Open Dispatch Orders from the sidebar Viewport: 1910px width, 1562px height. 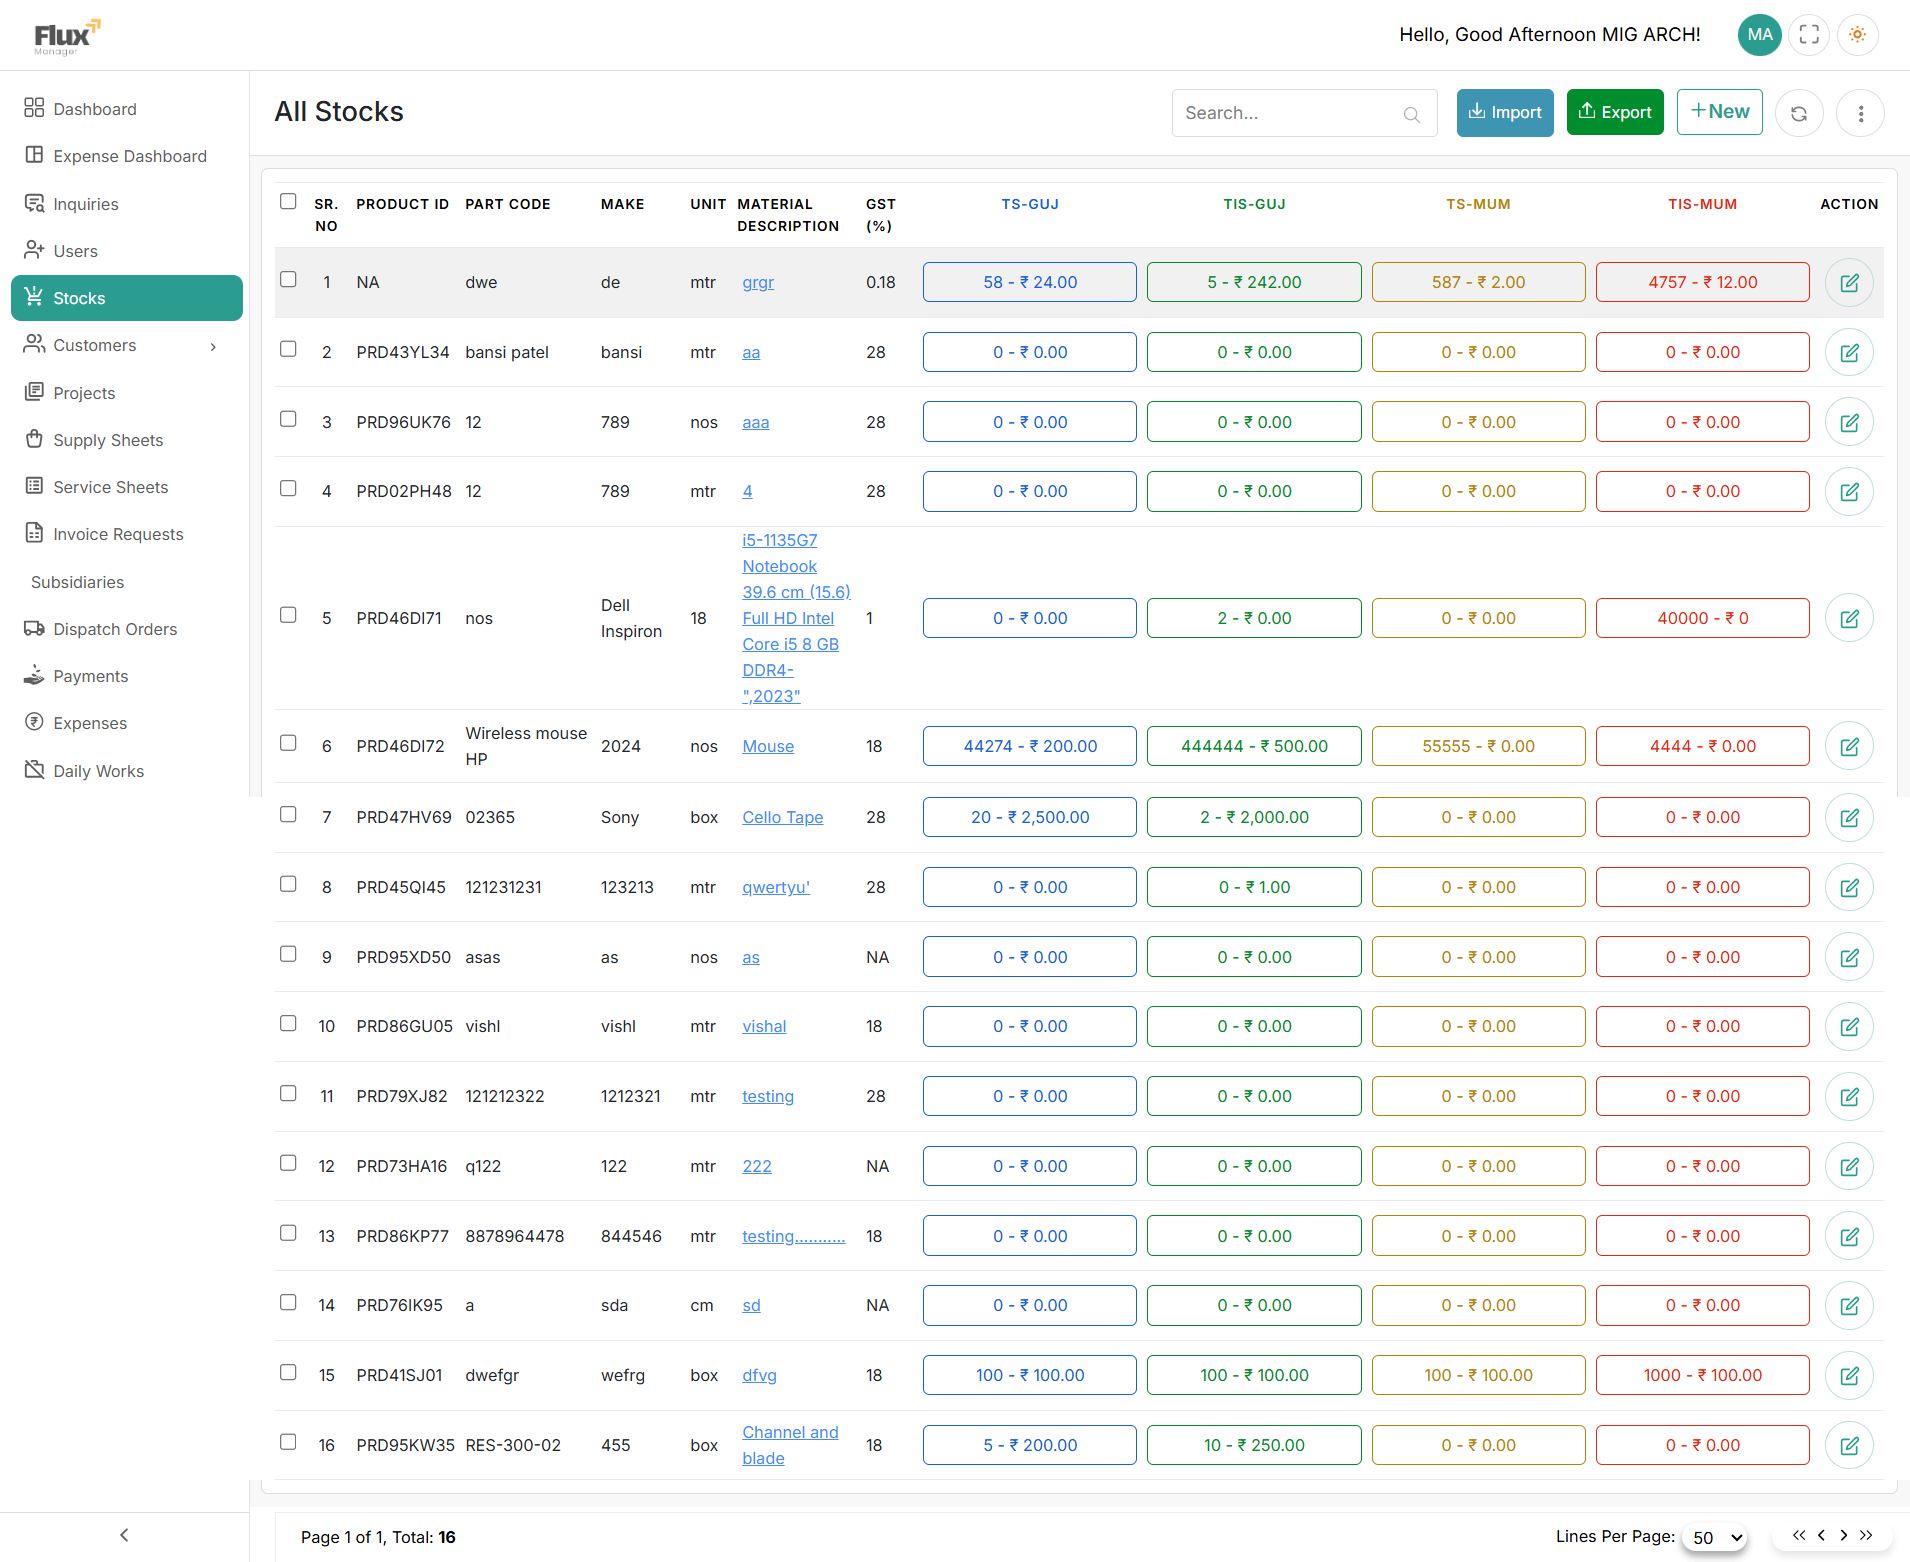click(115, 629)
